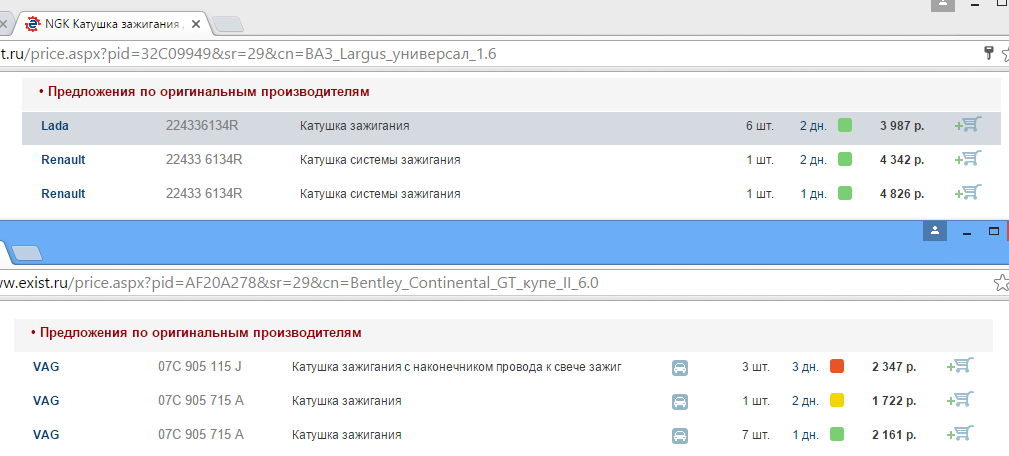Click the part number 22433 6134R at 4 342 р.
This screenshot has width=1009, height=456.
[204, 160]
